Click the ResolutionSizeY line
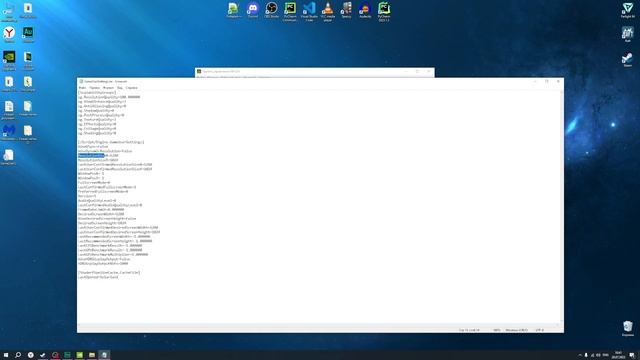640x360 pixels. click(98, 160)
